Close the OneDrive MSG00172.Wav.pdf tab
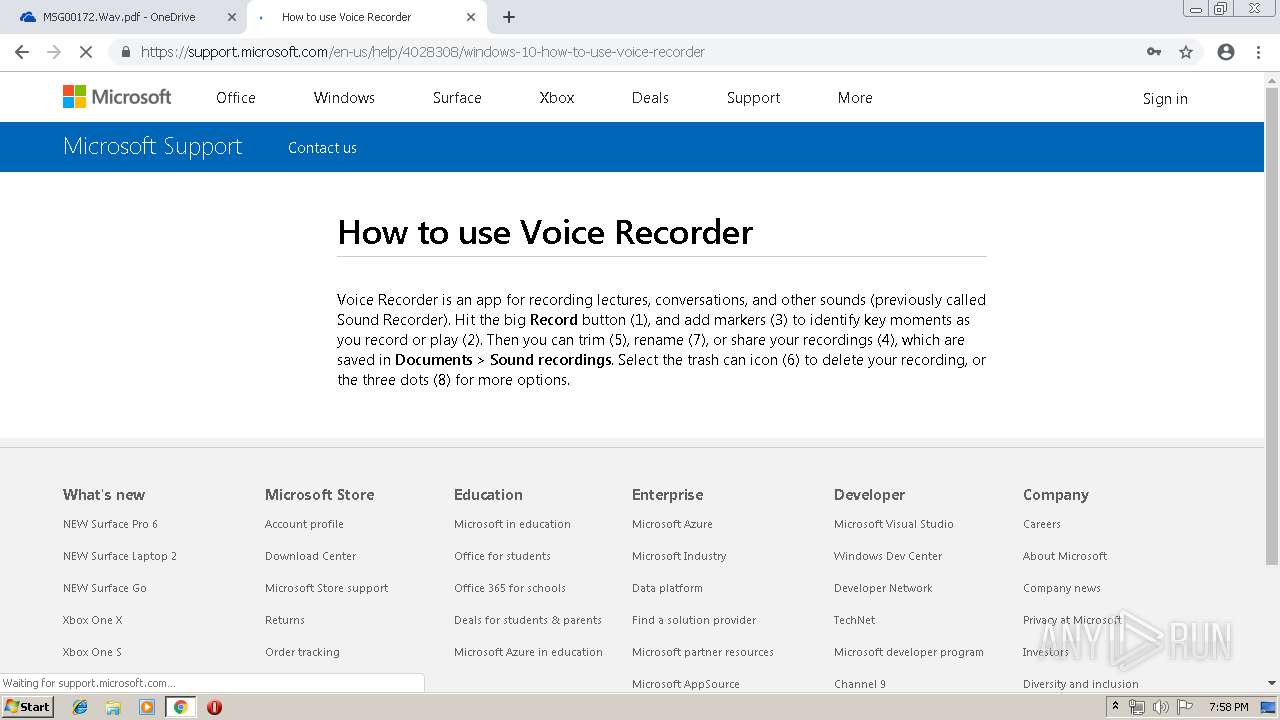 232,17
